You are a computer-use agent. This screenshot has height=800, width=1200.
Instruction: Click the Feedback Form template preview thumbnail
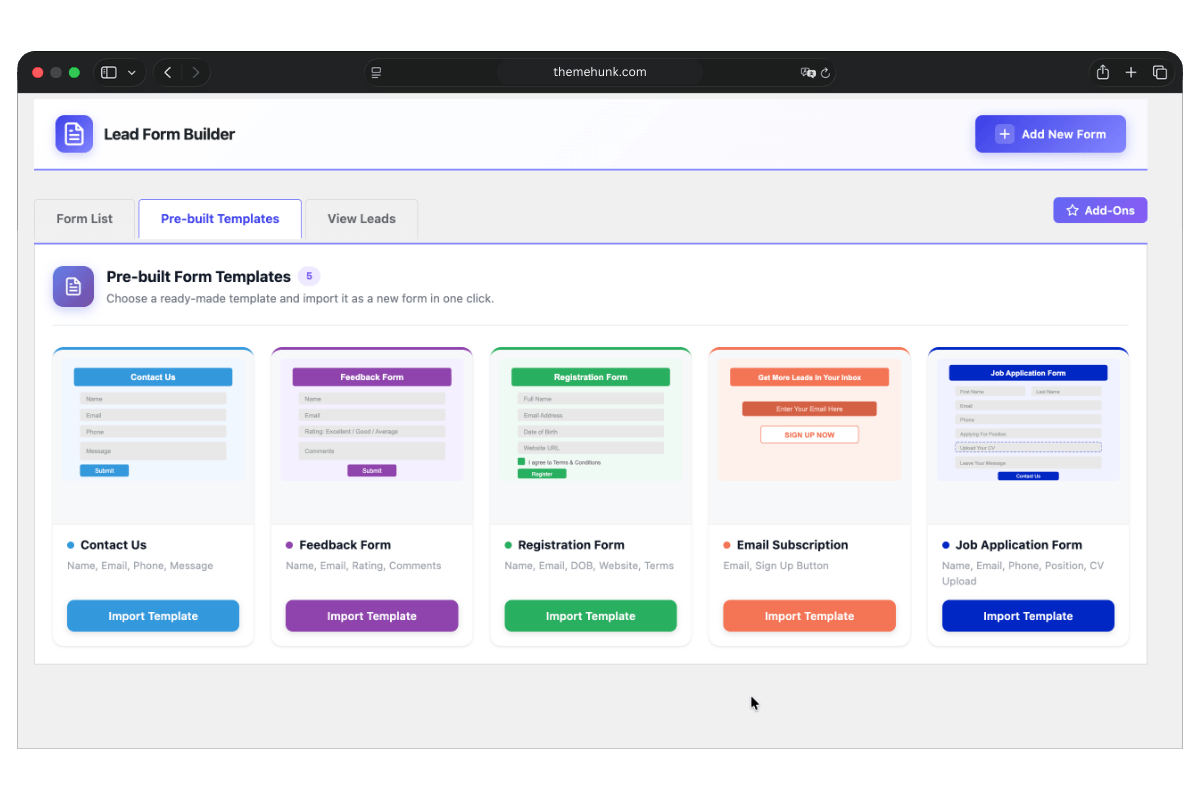click(x=372, y=420)
